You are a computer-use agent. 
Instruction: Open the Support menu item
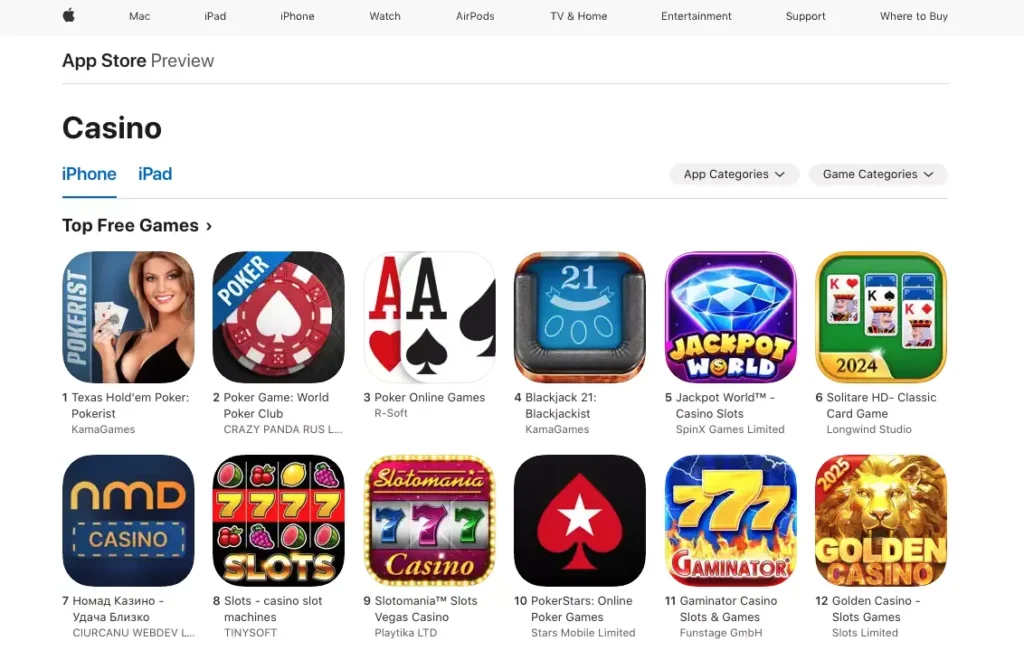[x=805, y=16]
